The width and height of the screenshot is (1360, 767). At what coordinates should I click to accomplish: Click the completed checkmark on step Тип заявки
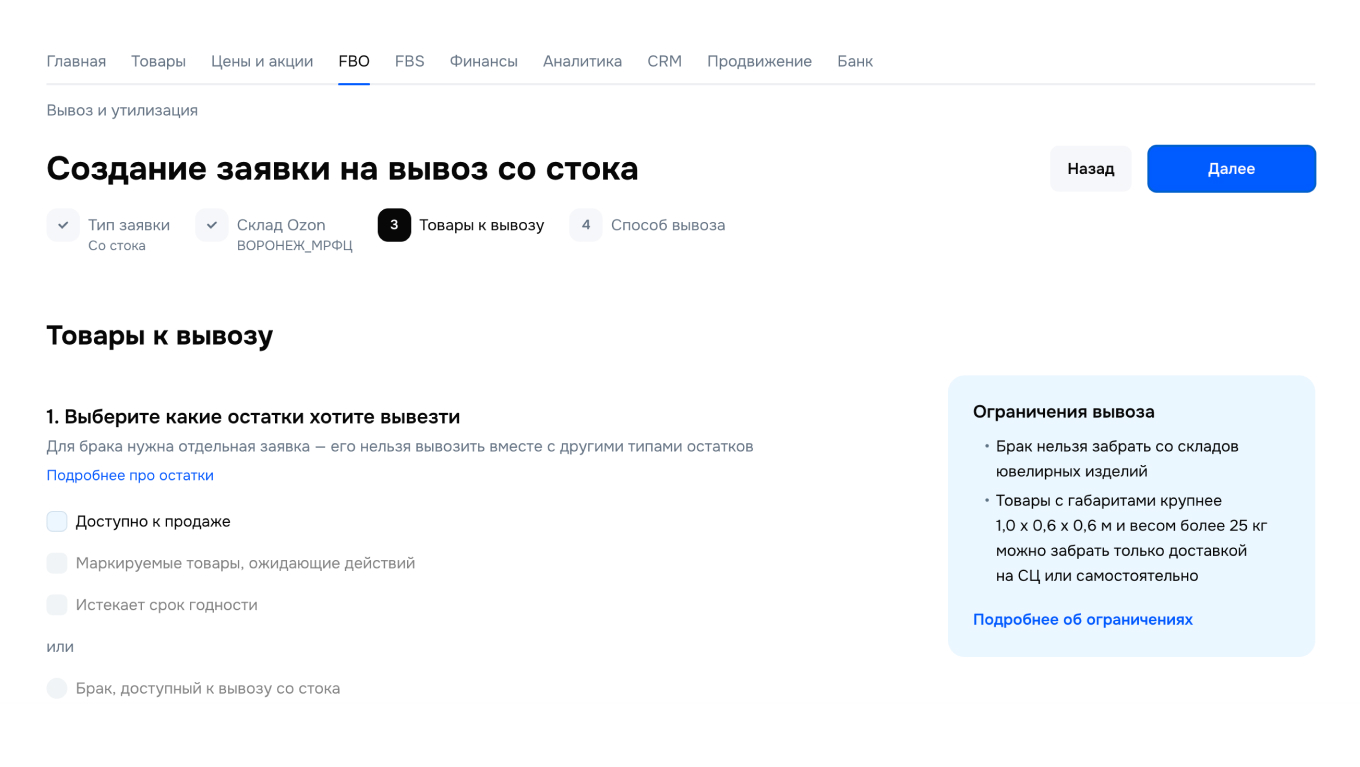click(63, 225)
